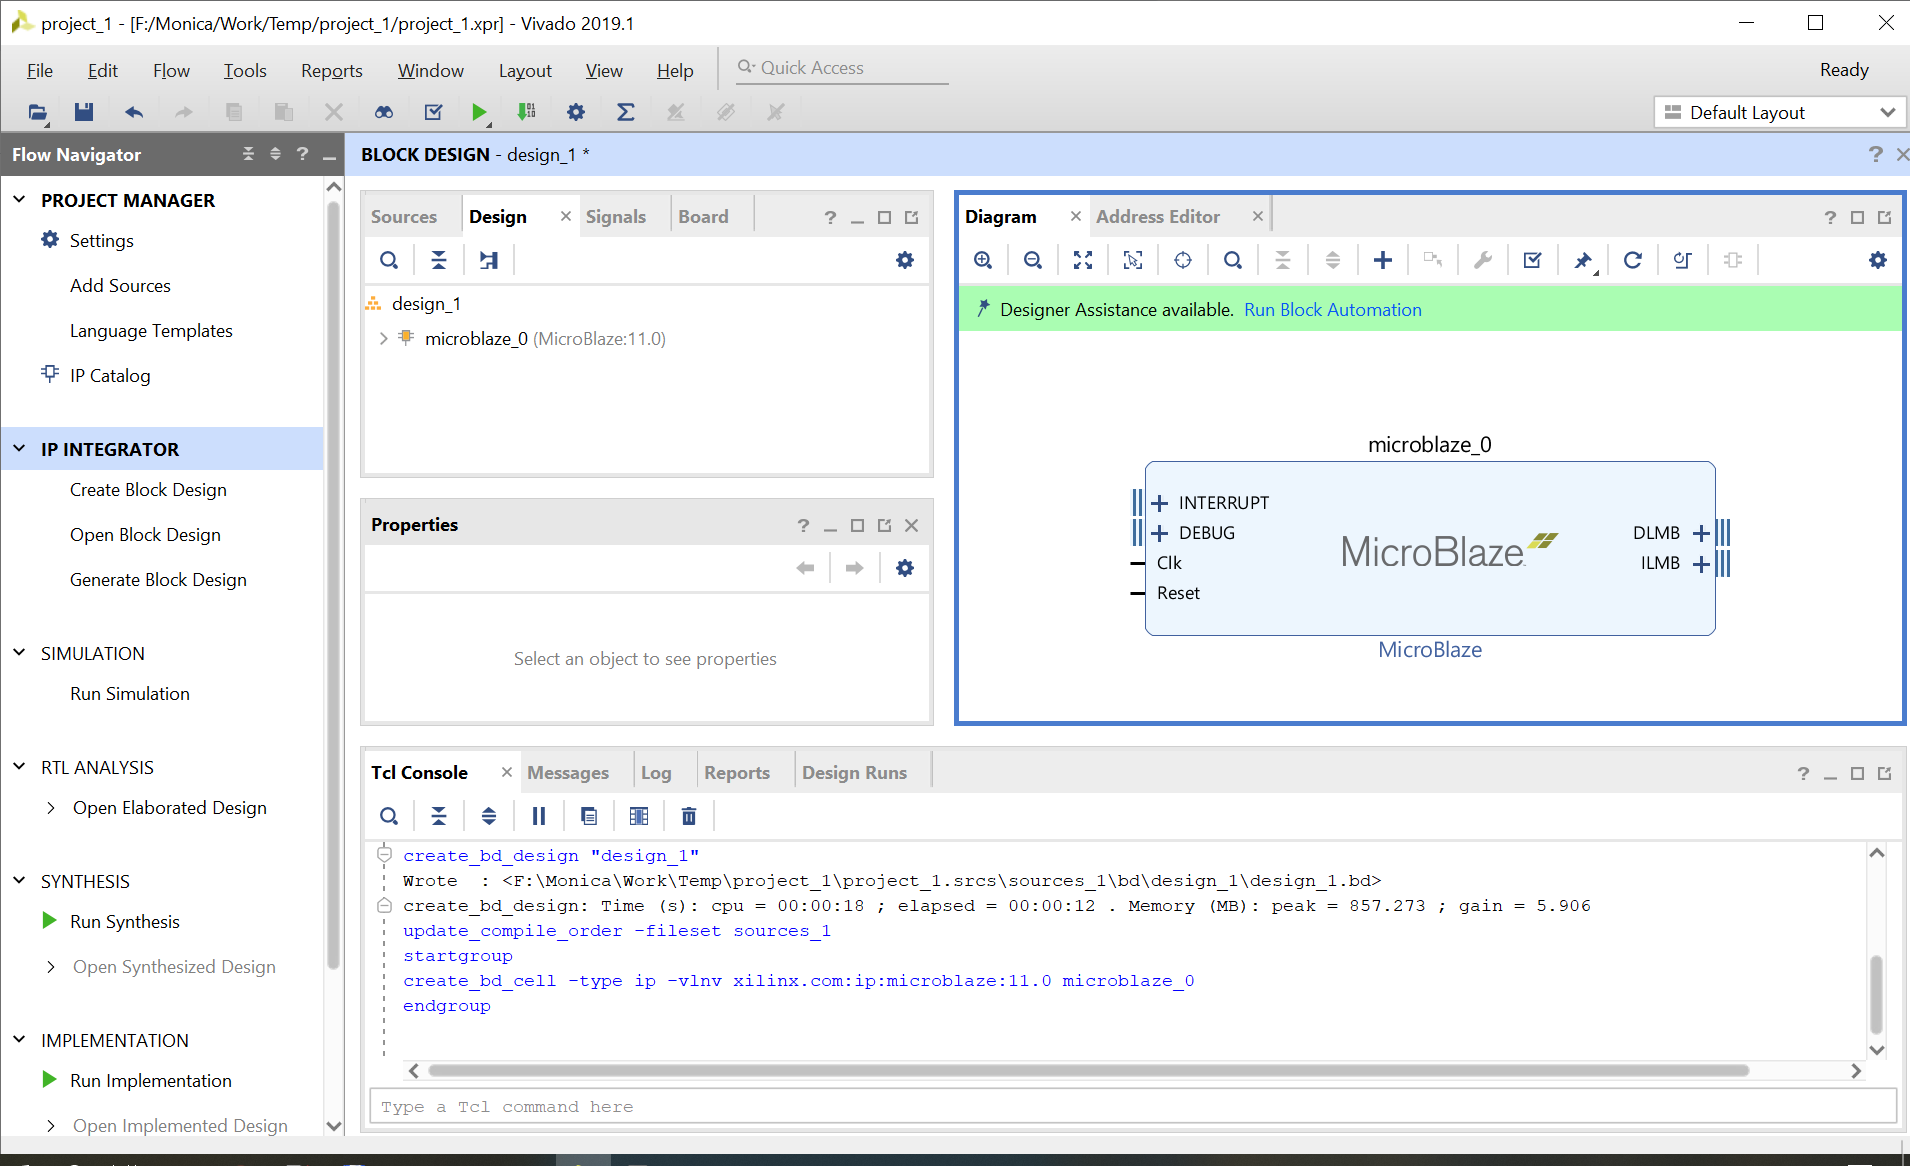This screenshot has height=1166, width=1910.
Task: Open Diagram settings gear icon
Action: [1878, 260]
